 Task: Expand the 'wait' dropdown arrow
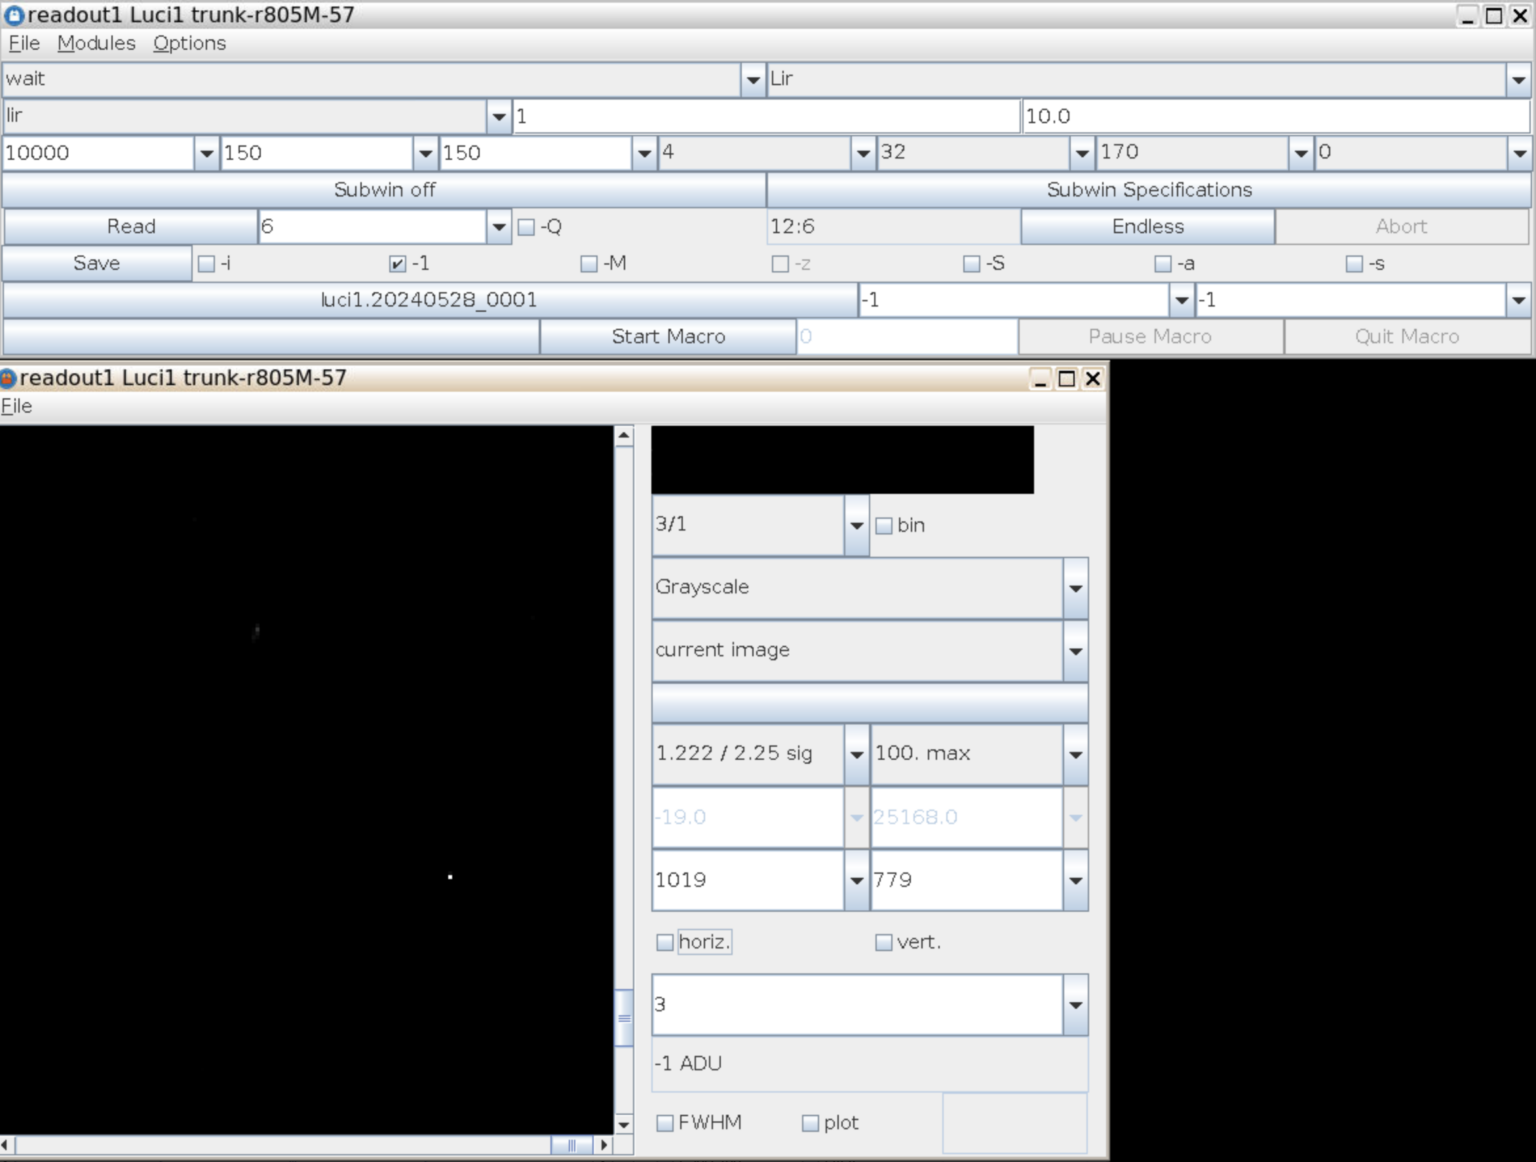point(753,79)
